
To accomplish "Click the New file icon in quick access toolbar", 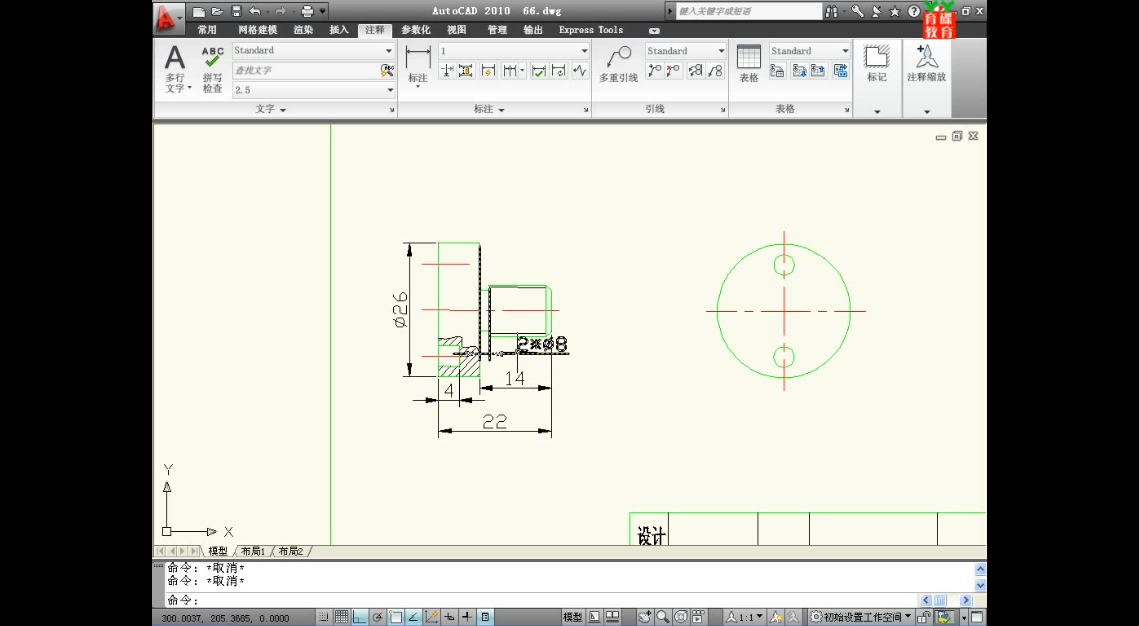I will click(198, 12).
